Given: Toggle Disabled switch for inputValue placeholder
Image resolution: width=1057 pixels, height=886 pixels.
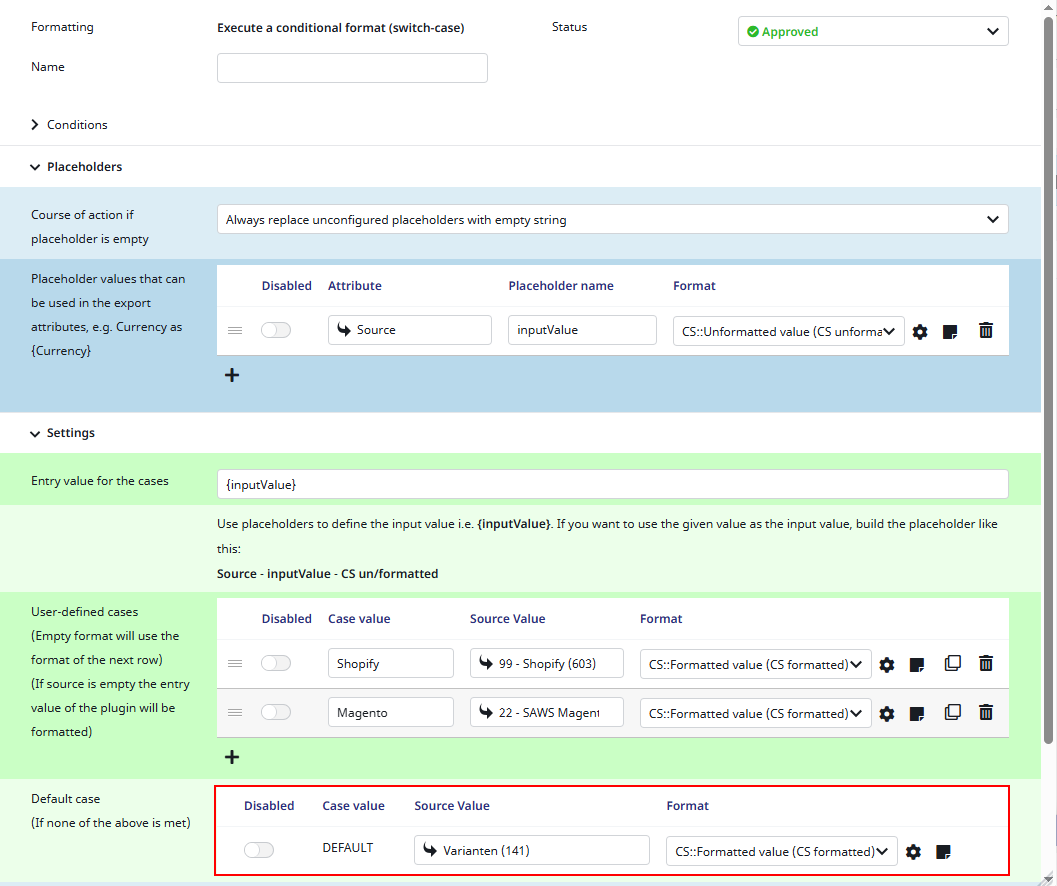Looking at the screenshot, I should [276, 330].
